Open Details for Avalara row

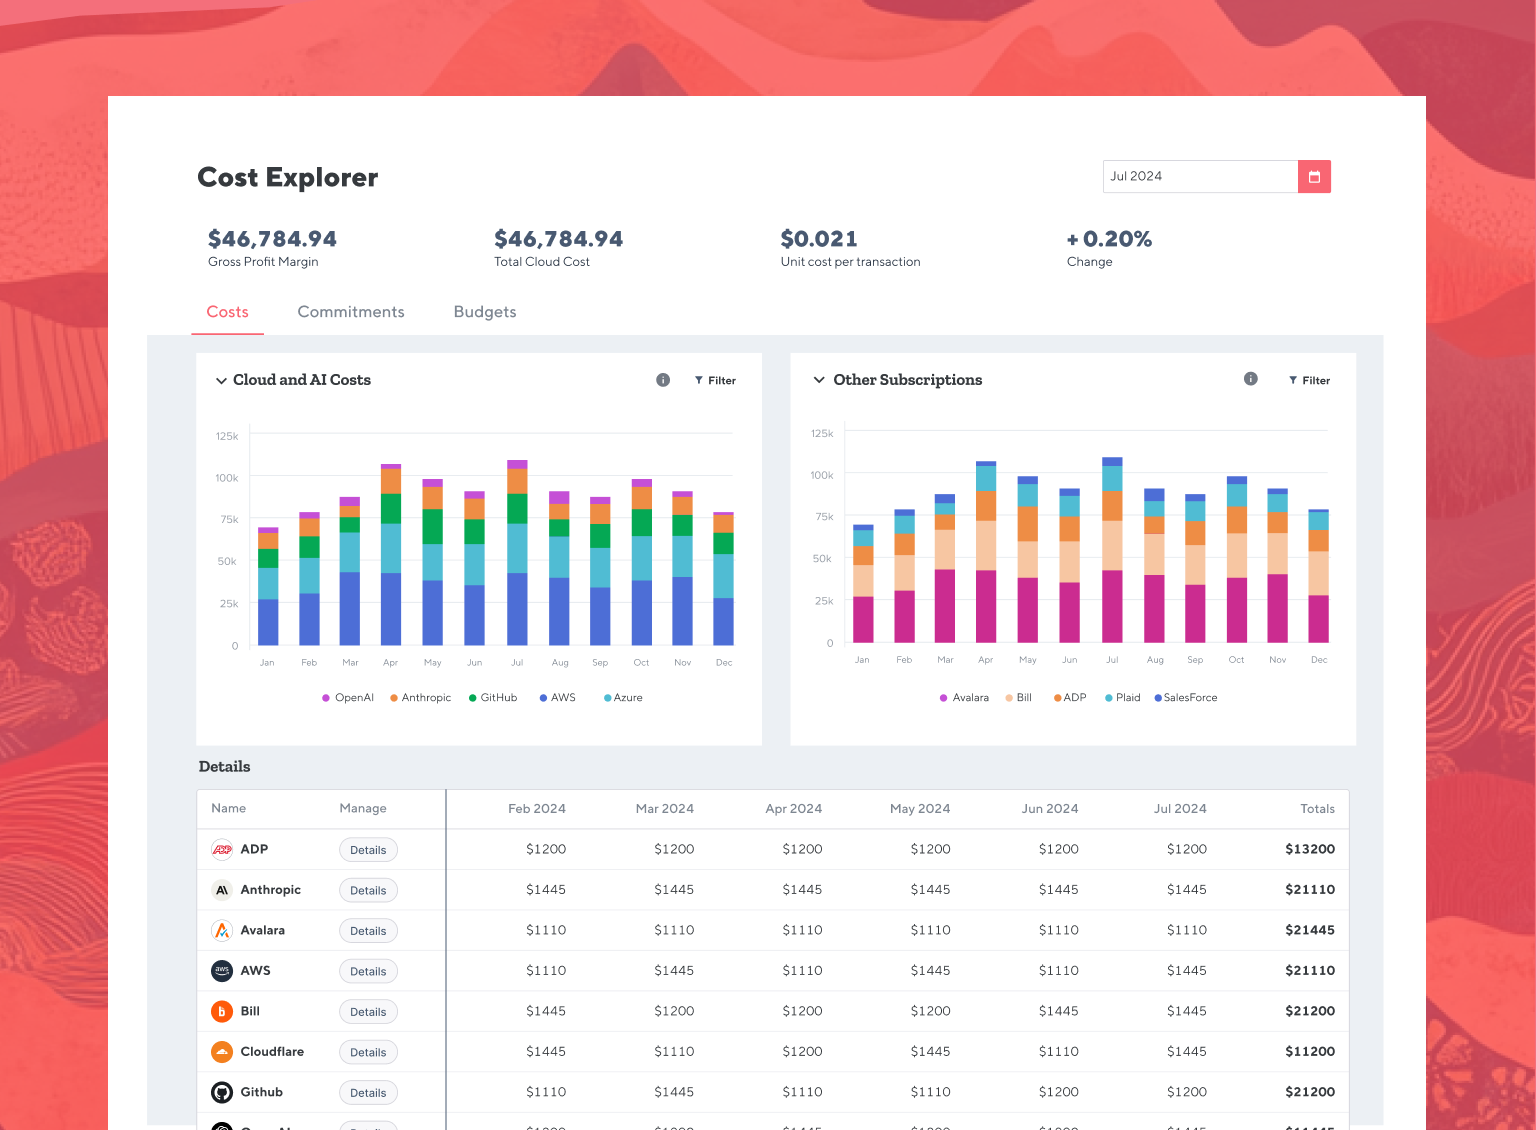(x=368, y=931)
